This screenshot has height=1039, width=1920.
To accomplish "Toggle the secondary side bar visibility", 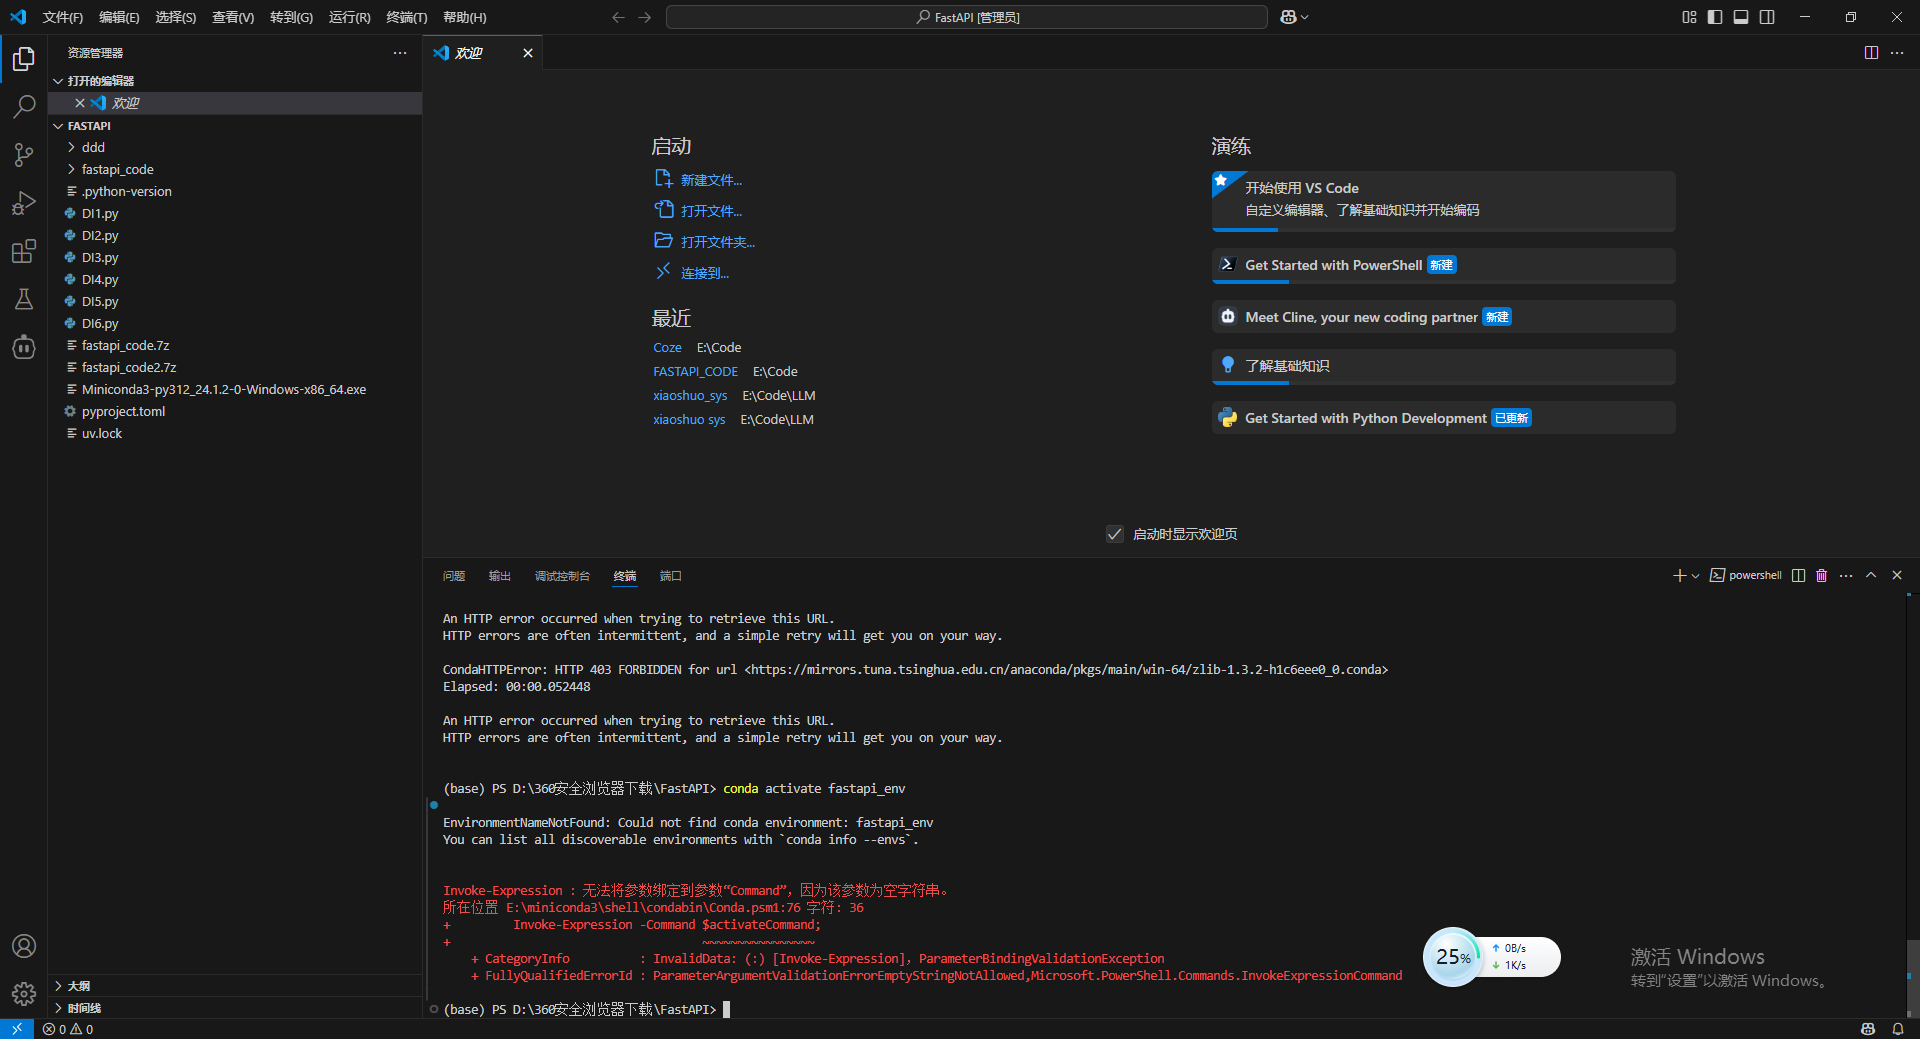I will (1767, 17).
